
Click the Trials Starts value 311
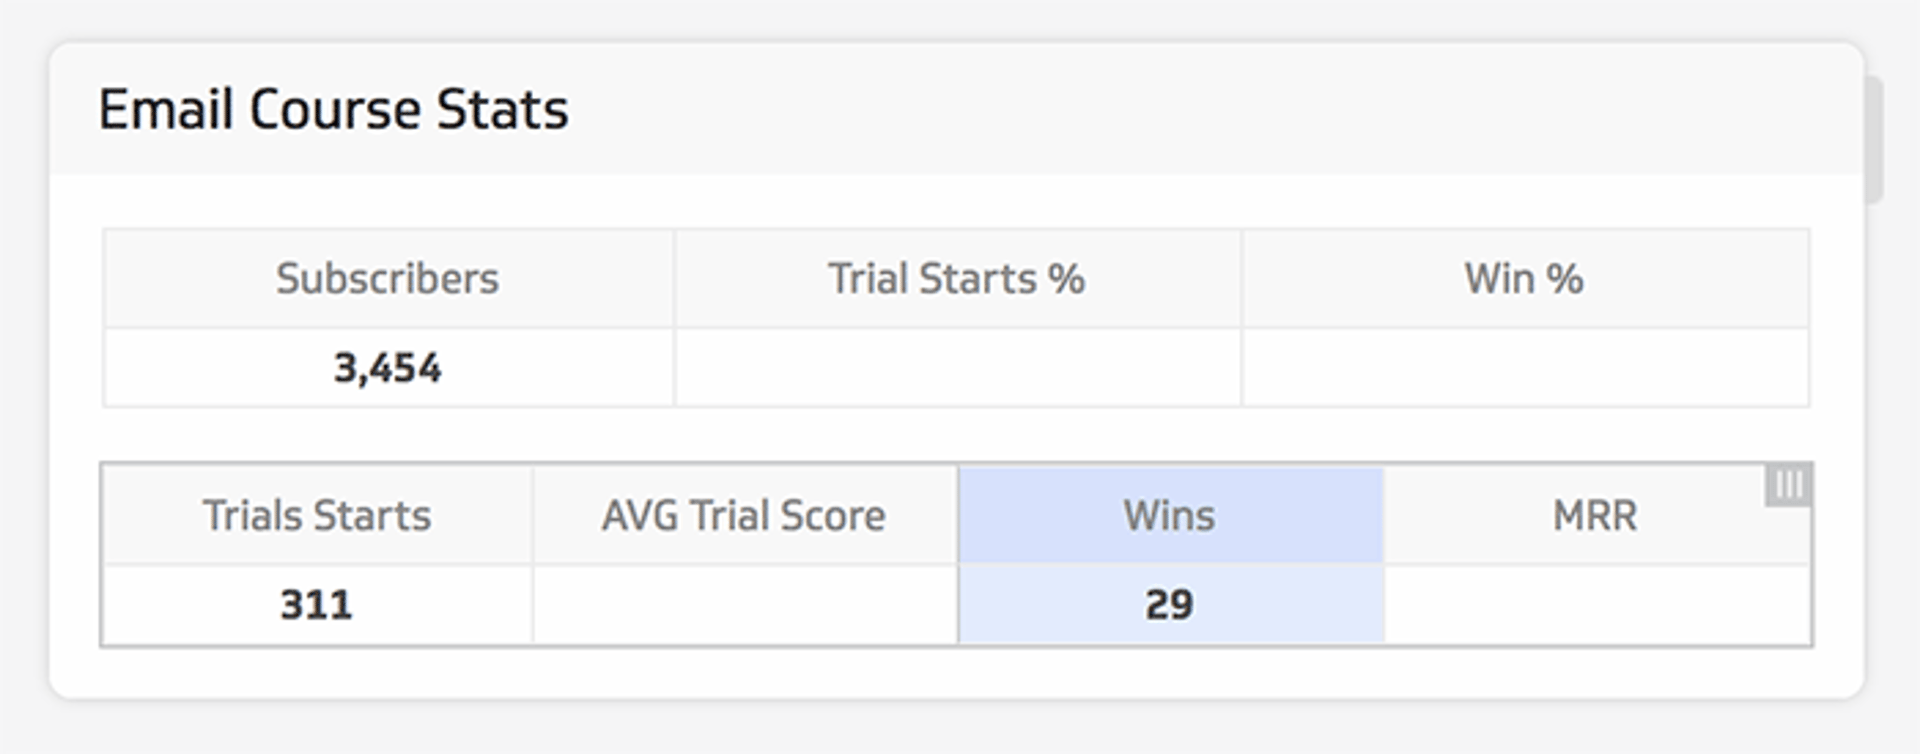(317, 604)
